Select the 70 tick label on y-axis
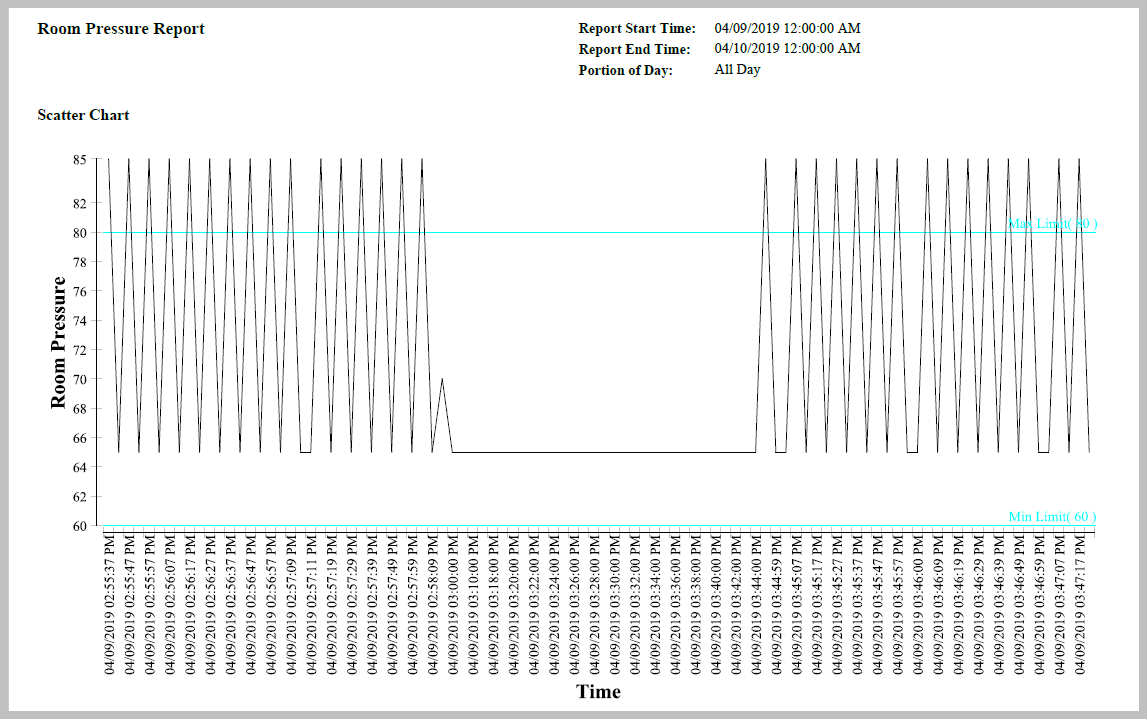1147x719 pixels. click(79, 379)
